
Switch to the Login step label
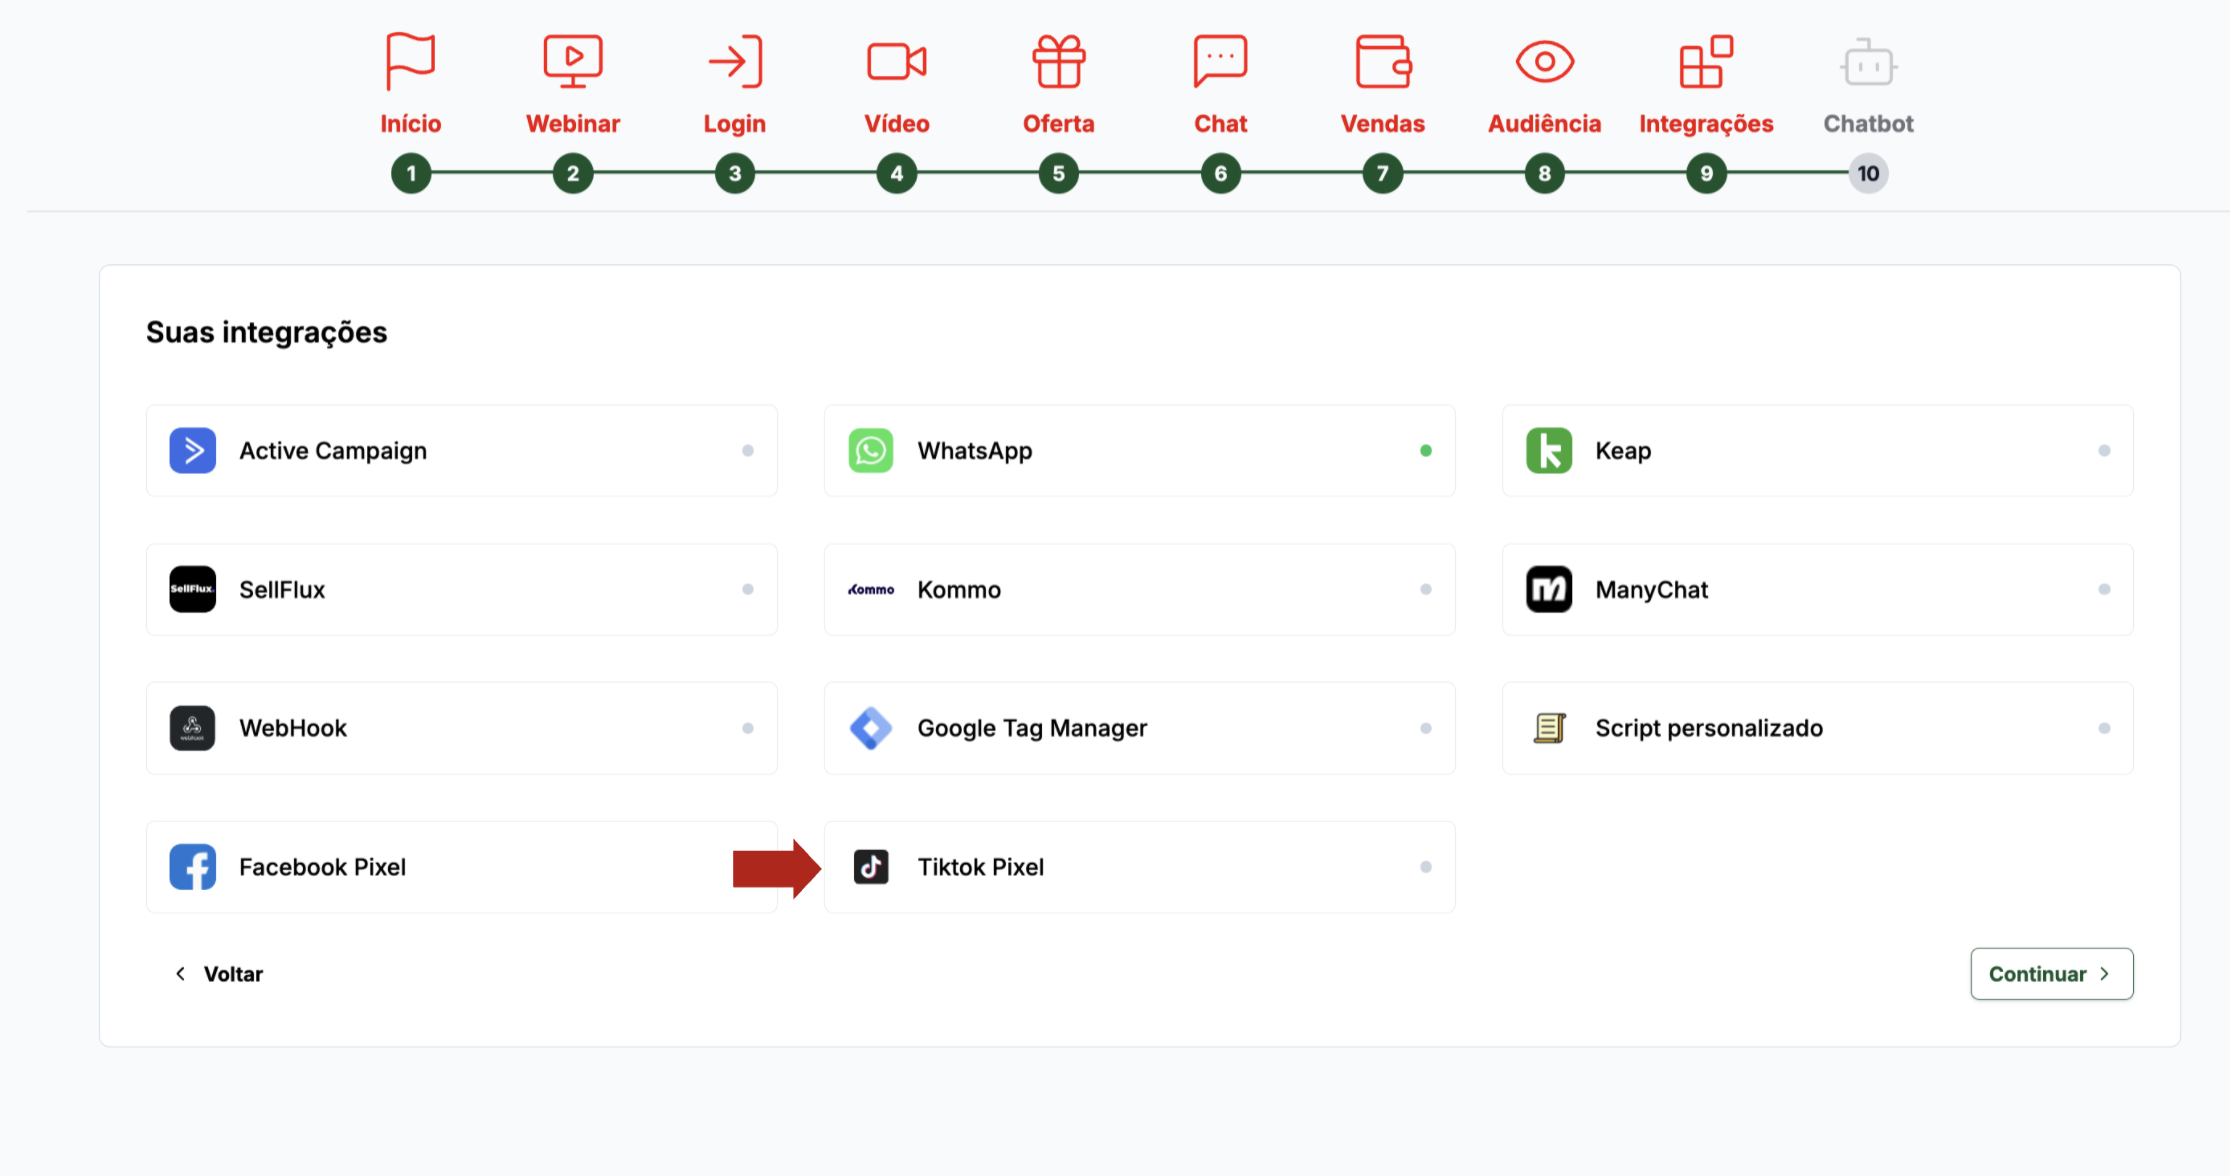pos(734,123)
